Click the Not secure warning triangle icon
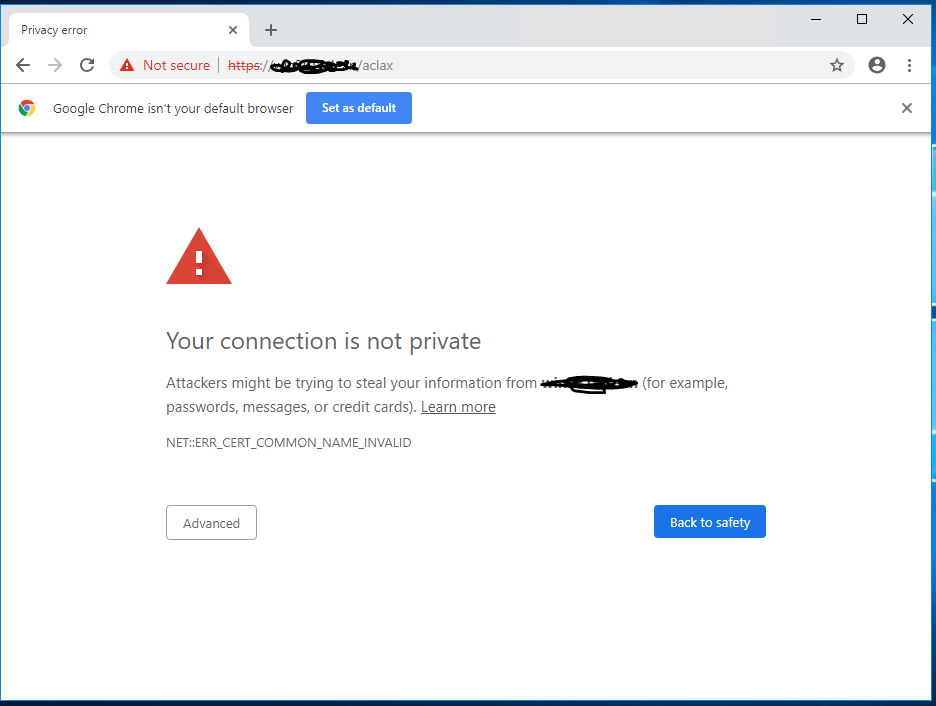 tap(127, 65)
